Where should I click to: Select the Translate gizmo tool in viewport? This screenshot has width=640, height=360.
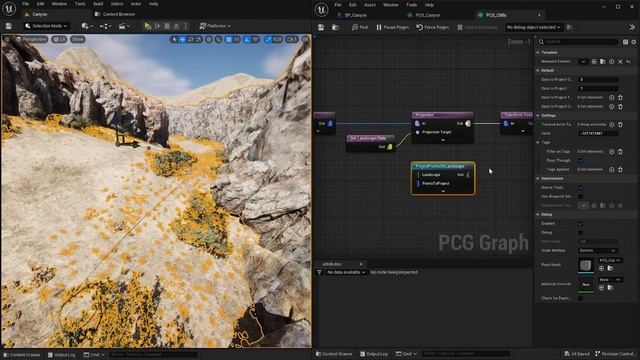click(182, 40)
